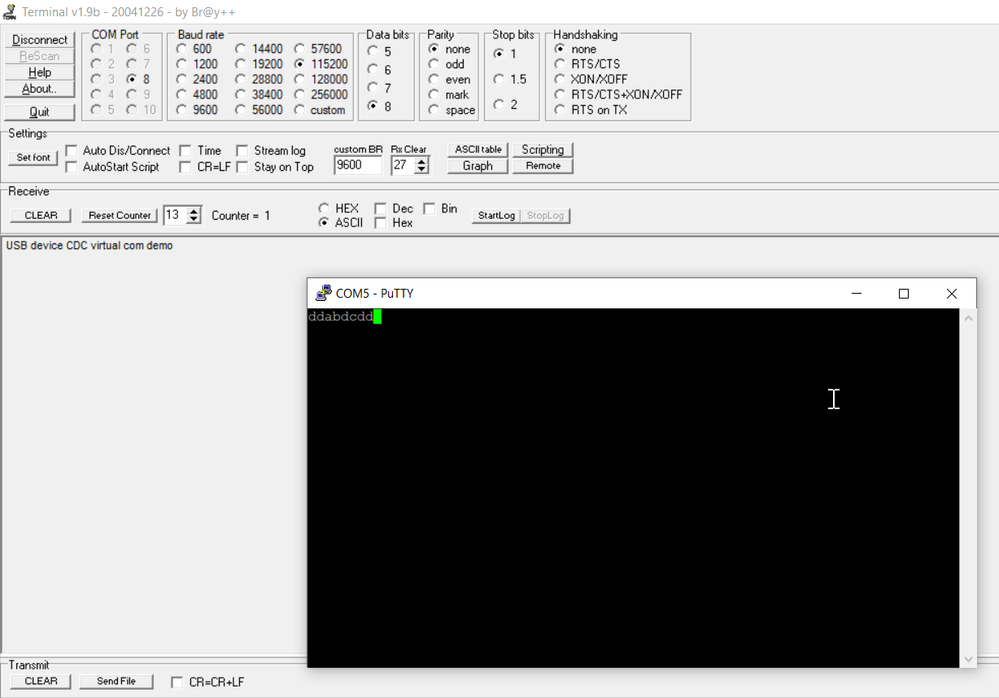Enable the Time checkbox in Settings
Viewport: 999px width, 698px height.
pyautogui.click(x=185, y=150)
